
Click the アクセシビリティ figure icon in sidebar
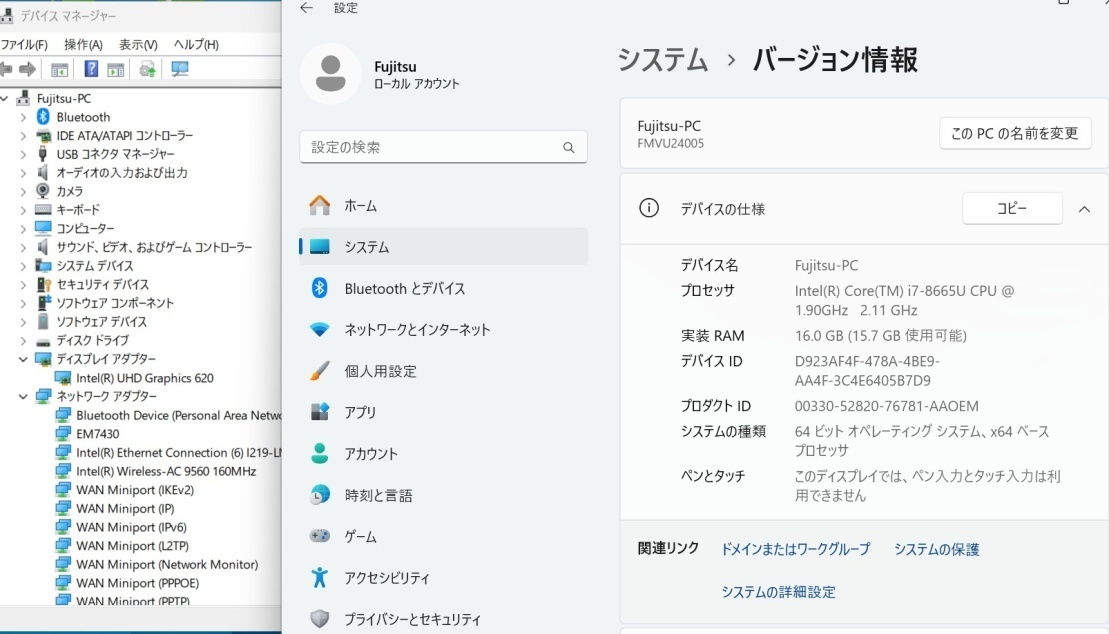[x=320, y=577]
